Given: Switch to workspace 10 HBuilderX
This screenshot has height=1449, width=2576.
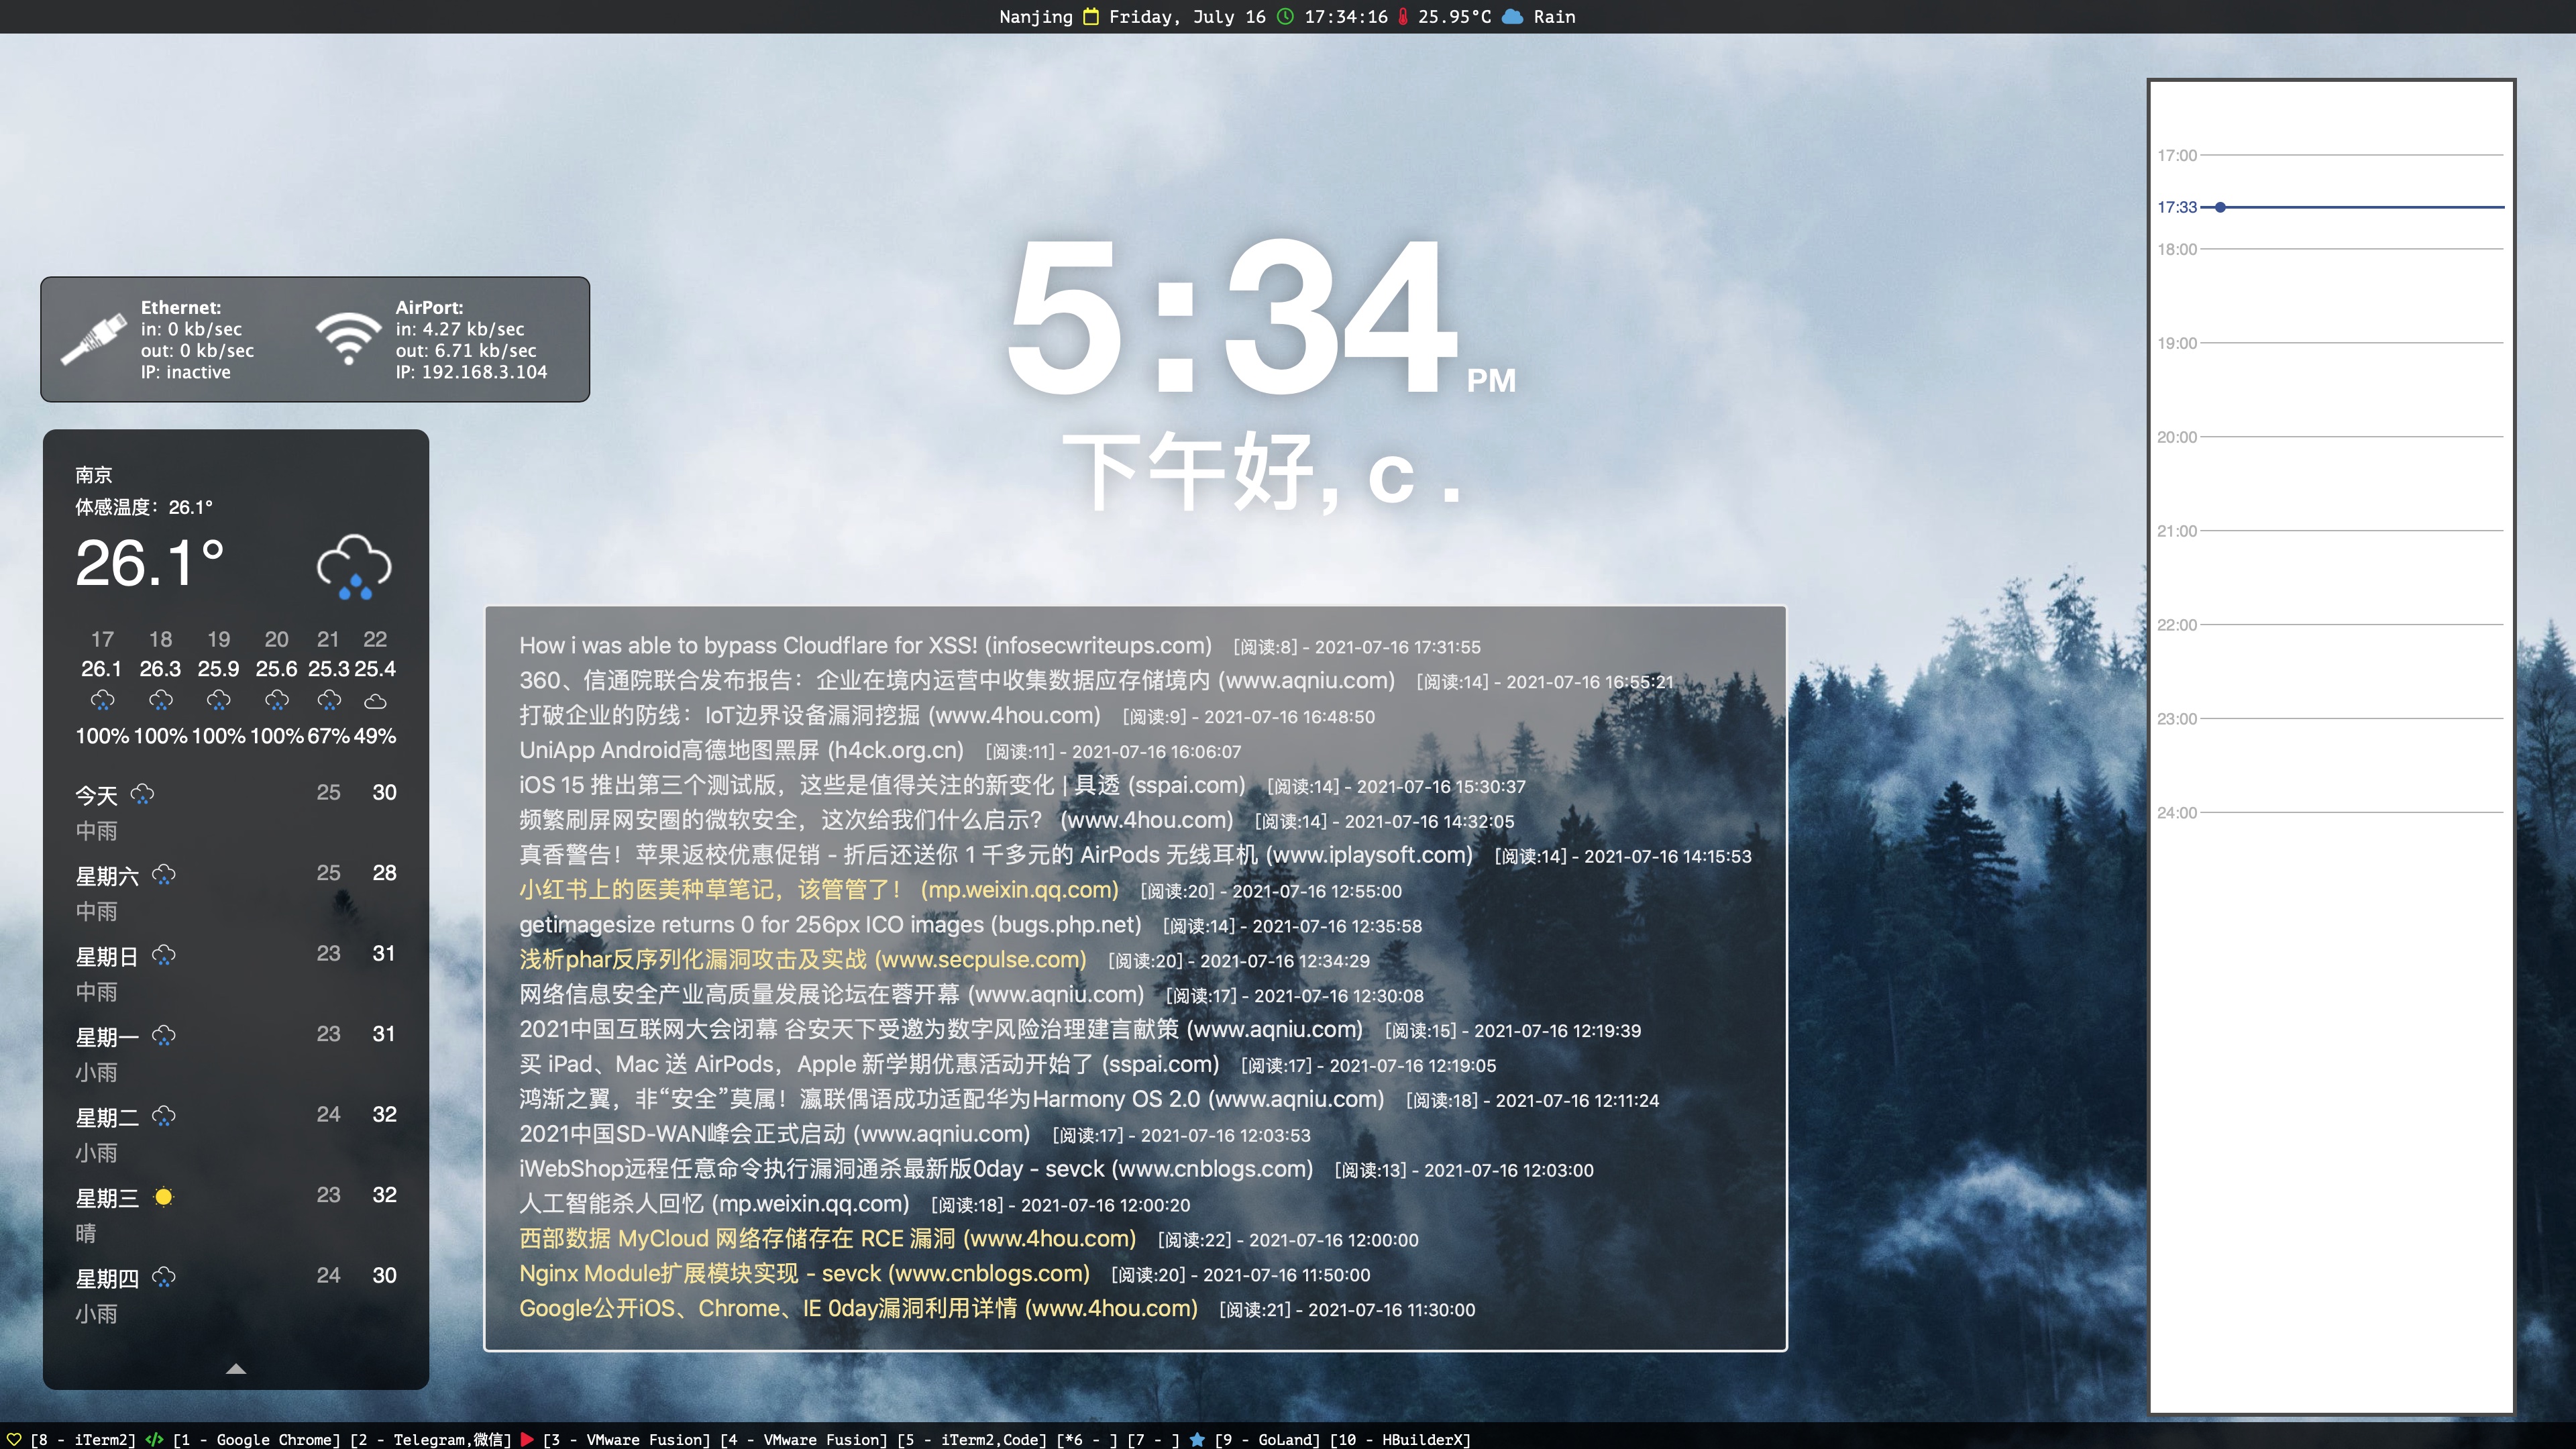Looking at the screenshot, I should click(x=1400, y=1439).
